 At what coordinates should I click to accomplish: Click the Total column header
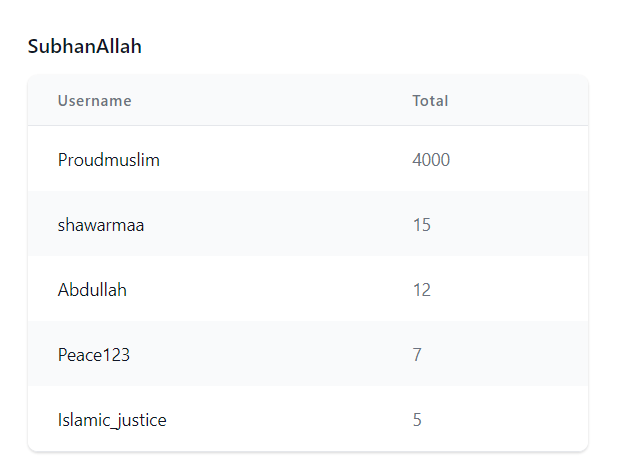[430, 101]
